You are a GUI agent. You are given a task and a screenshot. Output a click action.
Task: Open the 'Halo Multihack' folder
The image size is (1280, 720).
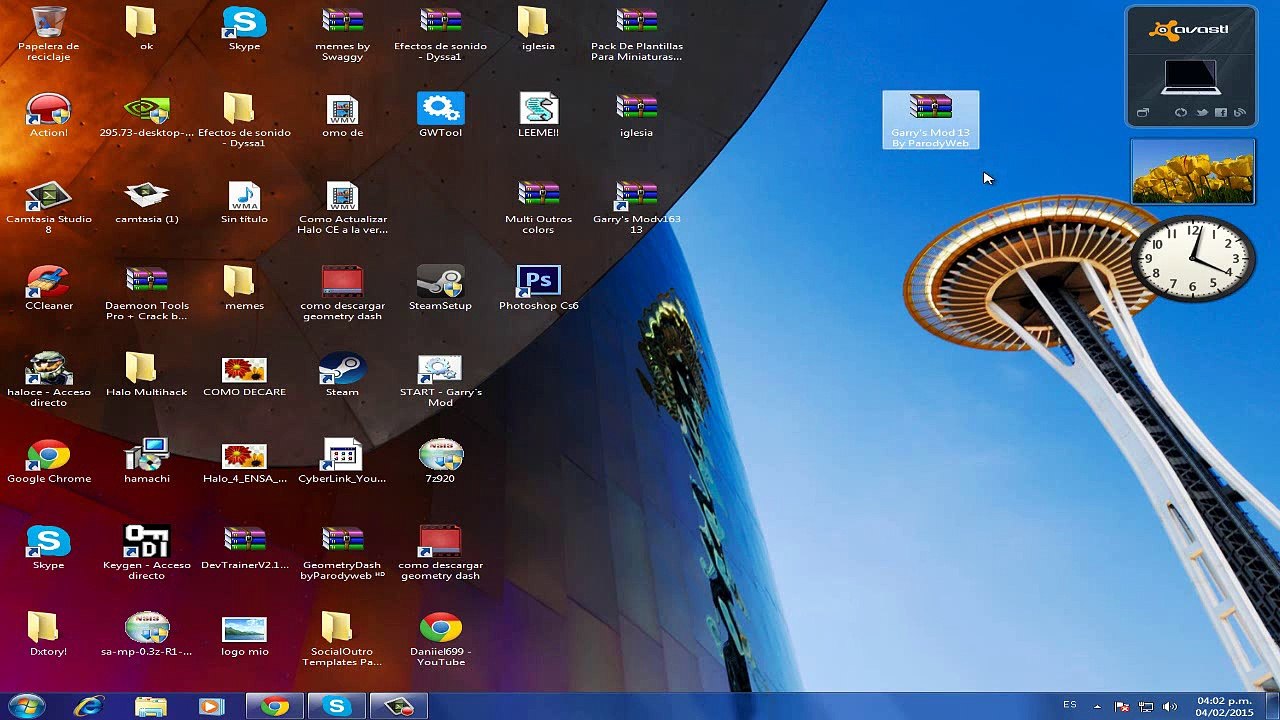click(146, 375)
